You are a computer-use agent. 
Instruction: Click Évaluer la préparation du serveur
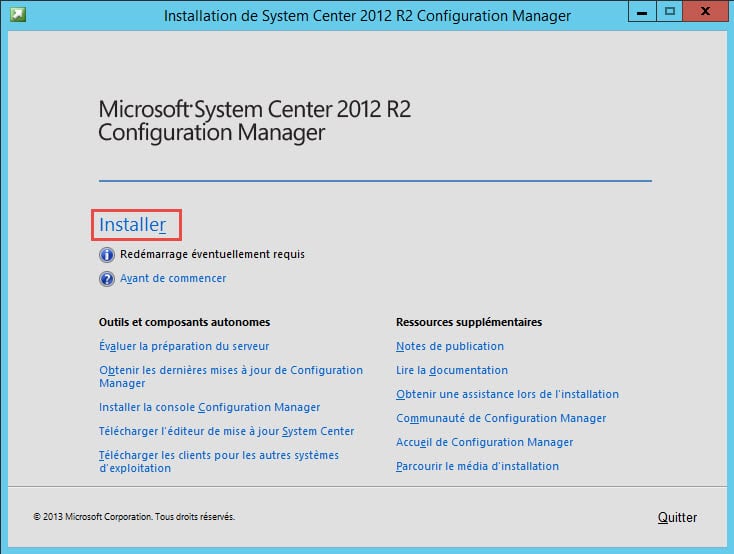(x=184, y=346)
